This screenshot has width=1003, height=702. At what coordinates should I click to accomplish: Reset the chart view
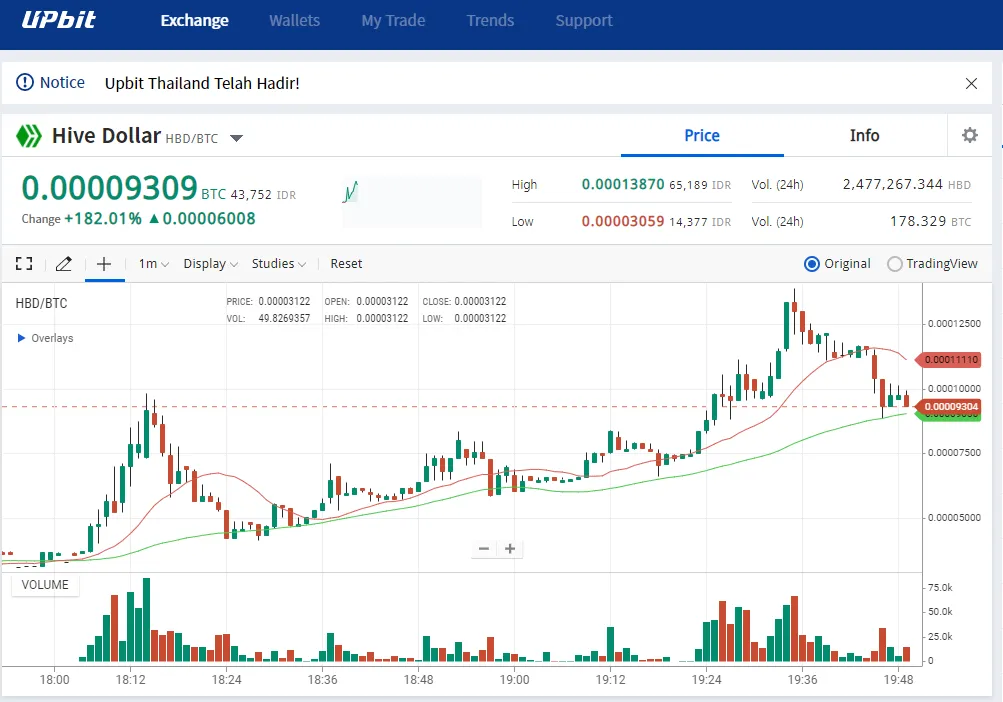(x=346, y=264)
